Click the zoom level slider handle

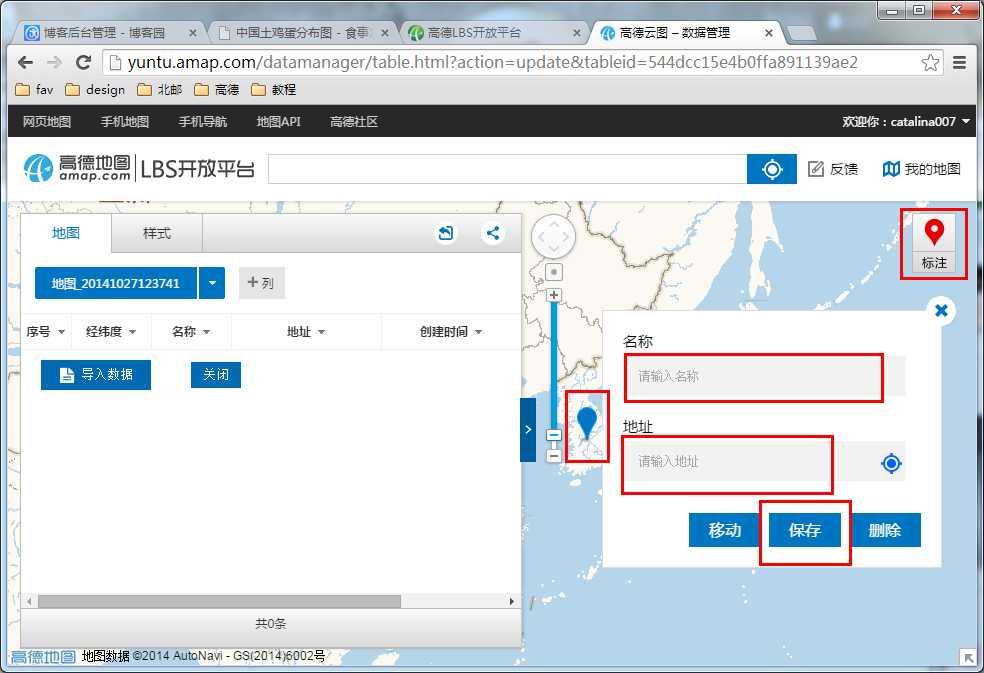tap(554, 435)
